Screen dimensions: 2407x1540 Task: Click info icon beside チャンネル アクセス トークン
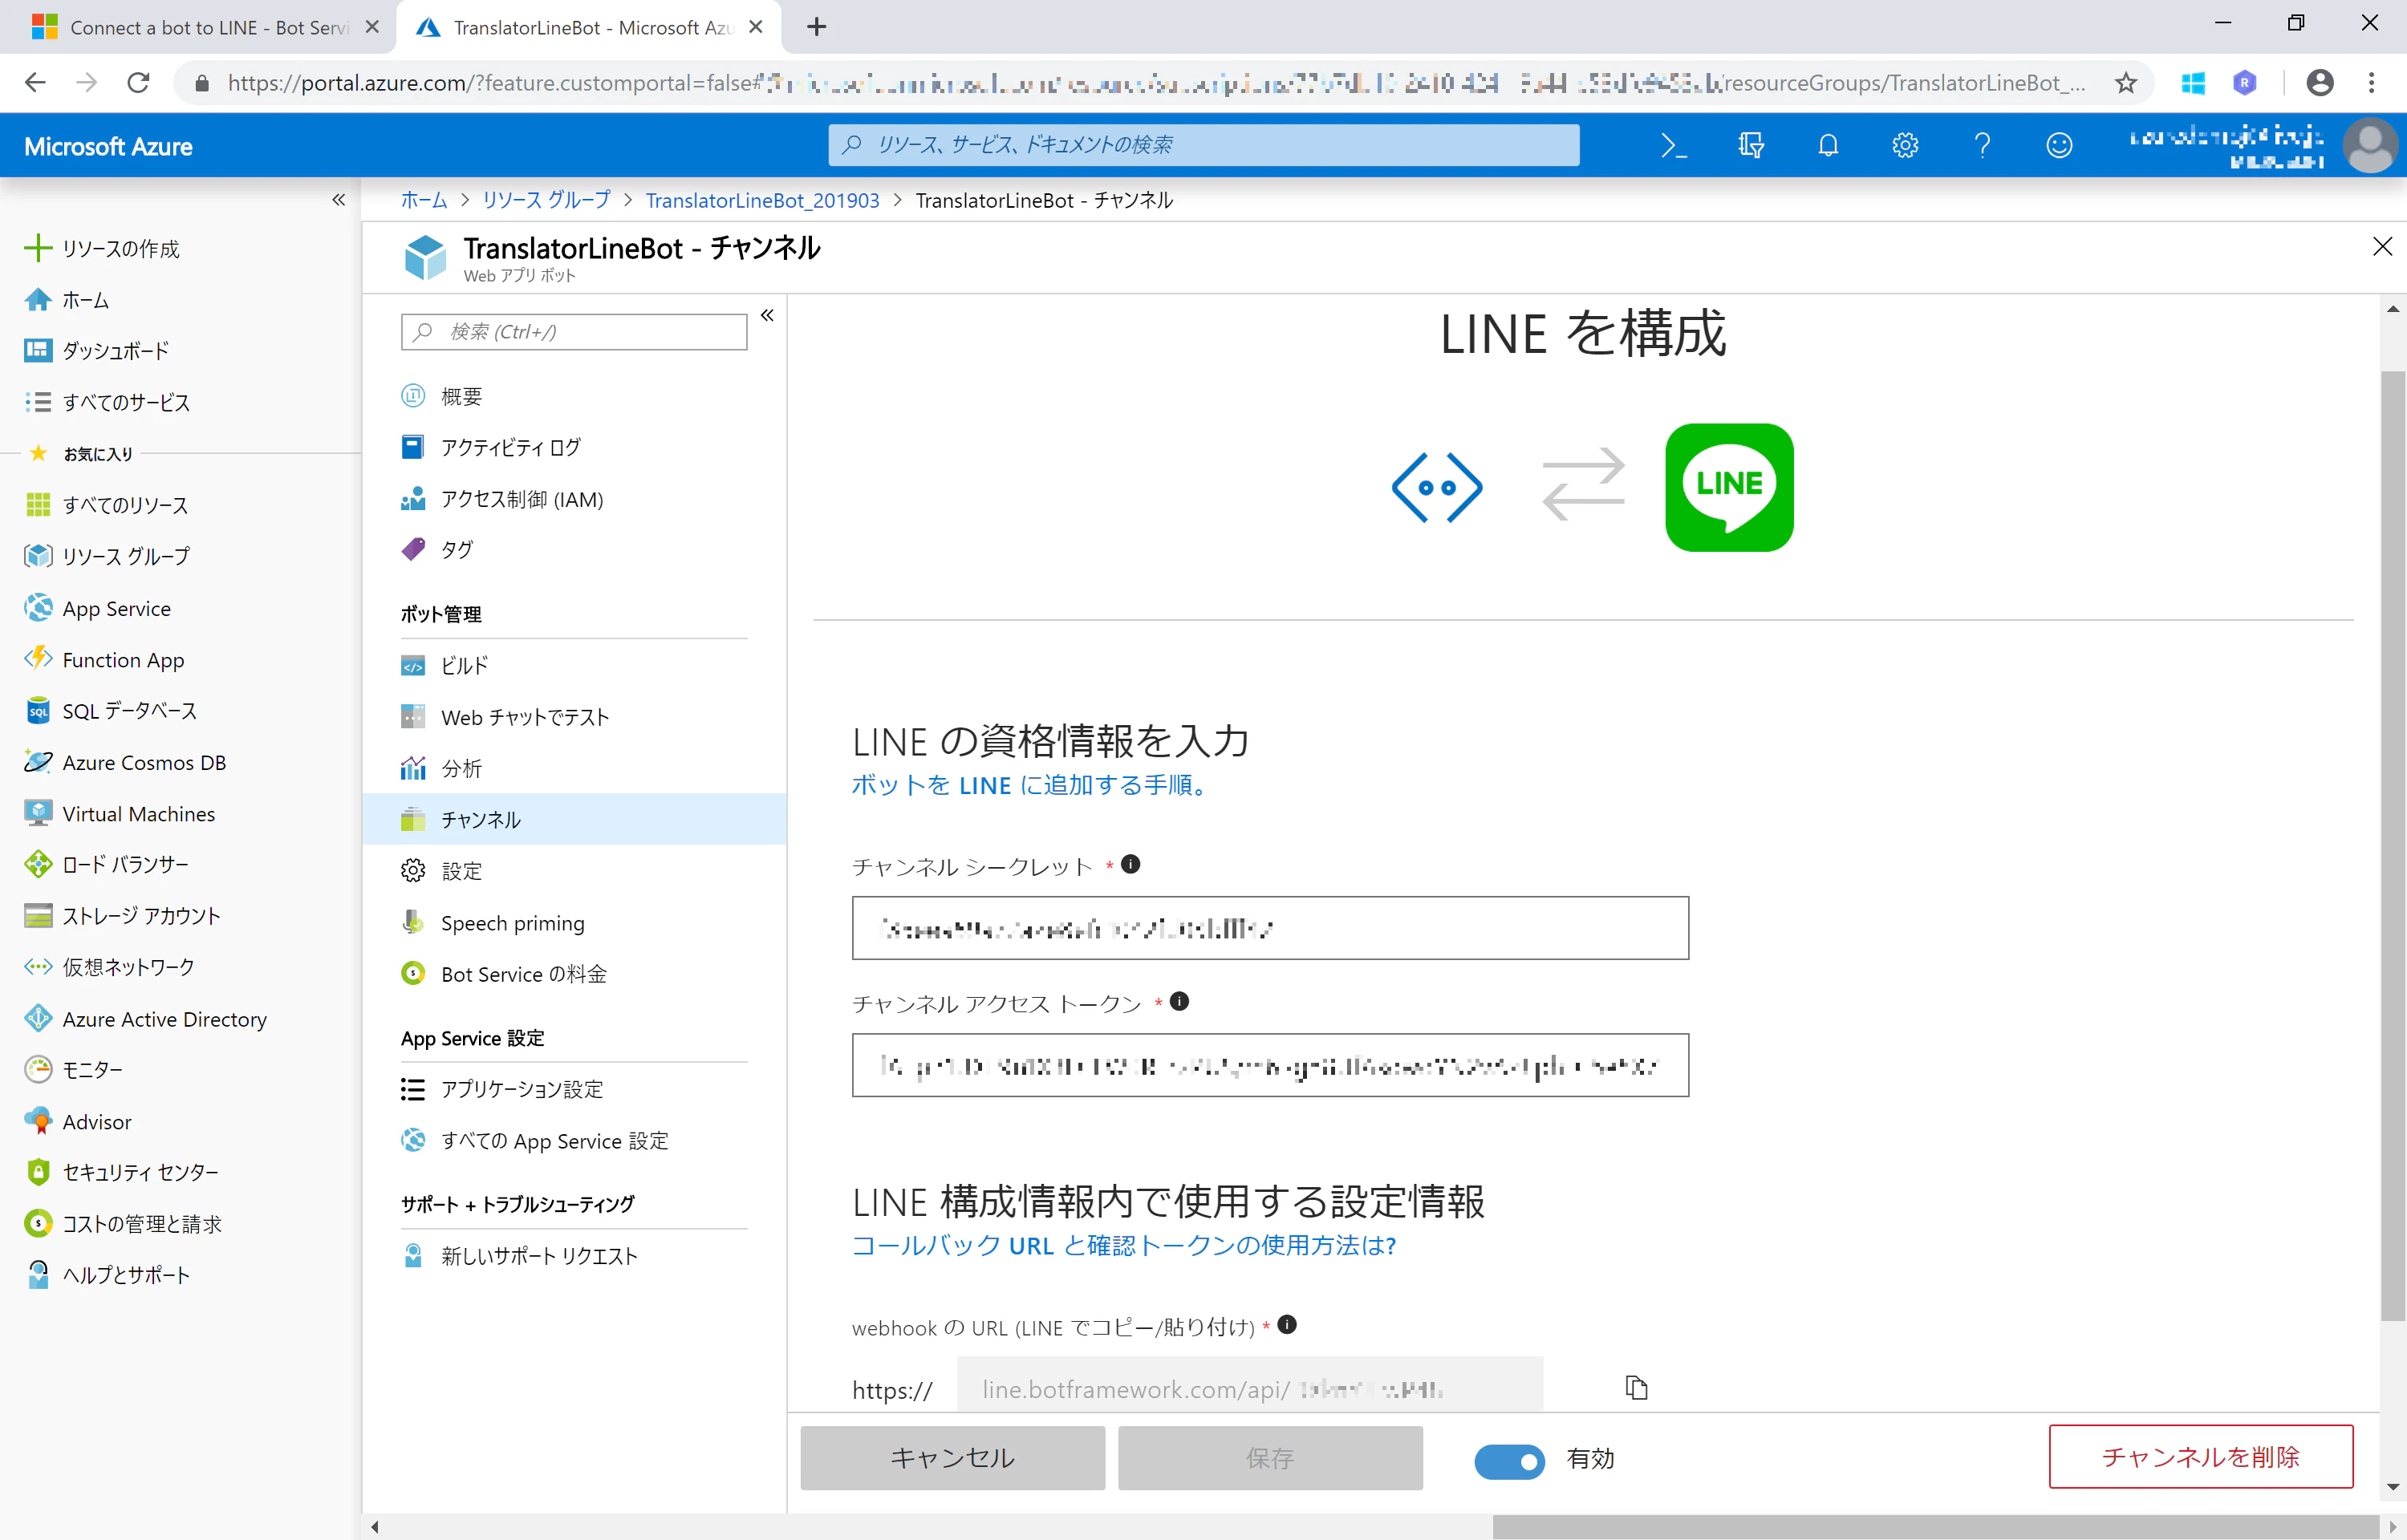(1179, 1001)
